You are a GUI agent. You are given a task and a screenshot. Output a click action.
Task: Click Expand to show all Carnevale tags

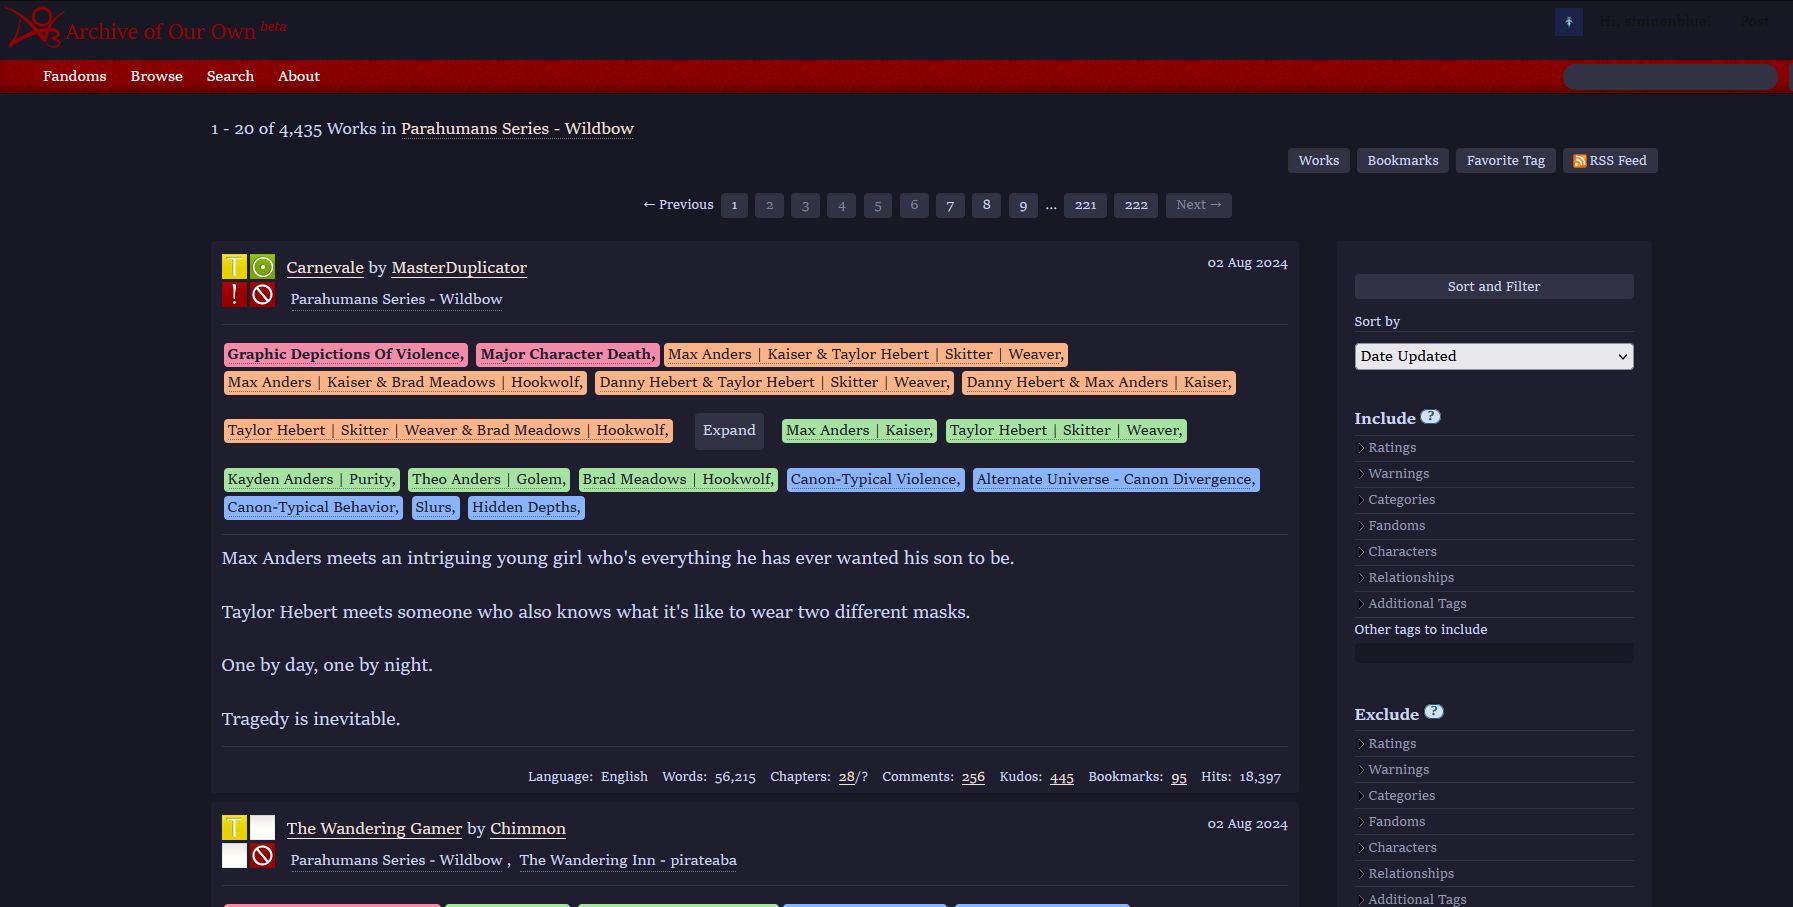pos(729,431)
